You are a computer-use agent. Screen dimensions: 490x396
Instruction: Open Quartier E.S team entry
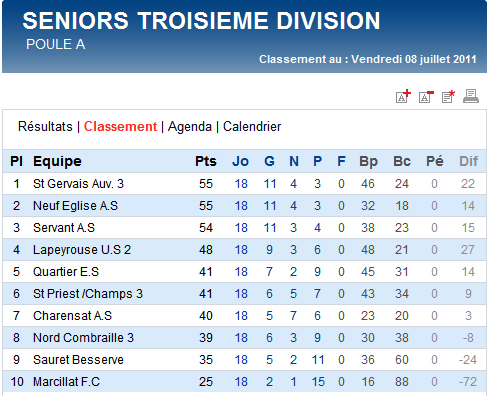[x=66, y=272]
